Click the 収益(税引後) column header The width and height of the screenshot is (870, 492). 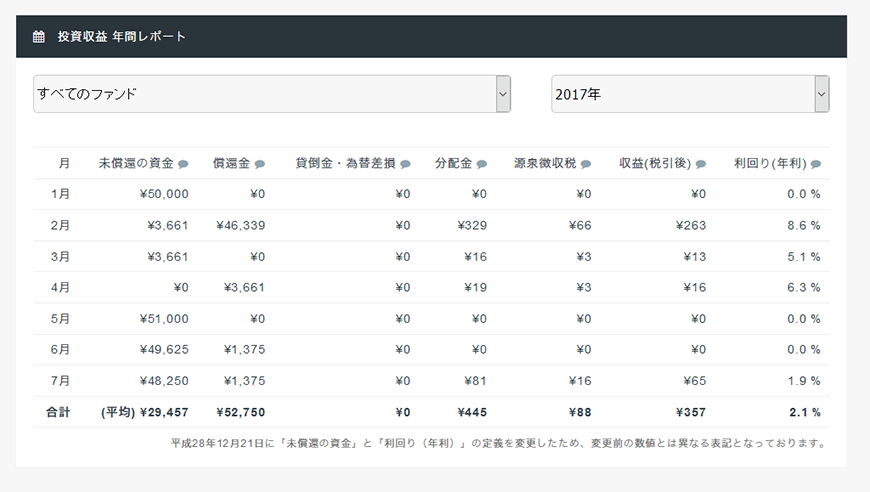click(655, 163)
